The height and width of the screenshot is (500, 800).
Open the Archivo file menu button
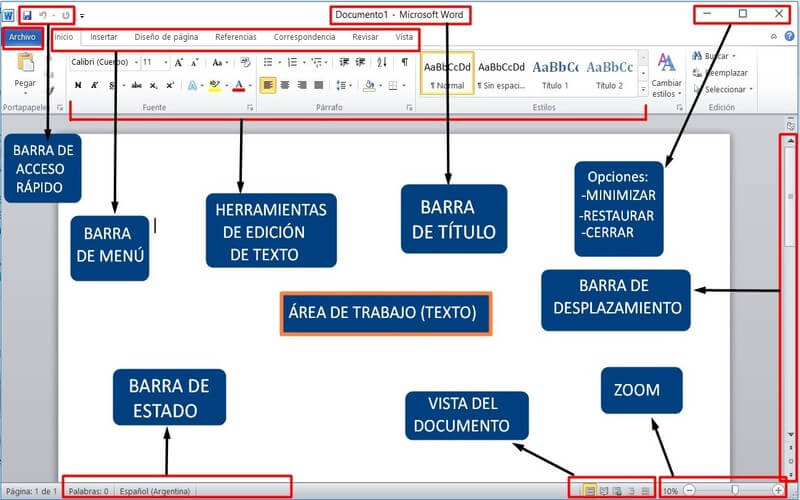tap(22, 37)
